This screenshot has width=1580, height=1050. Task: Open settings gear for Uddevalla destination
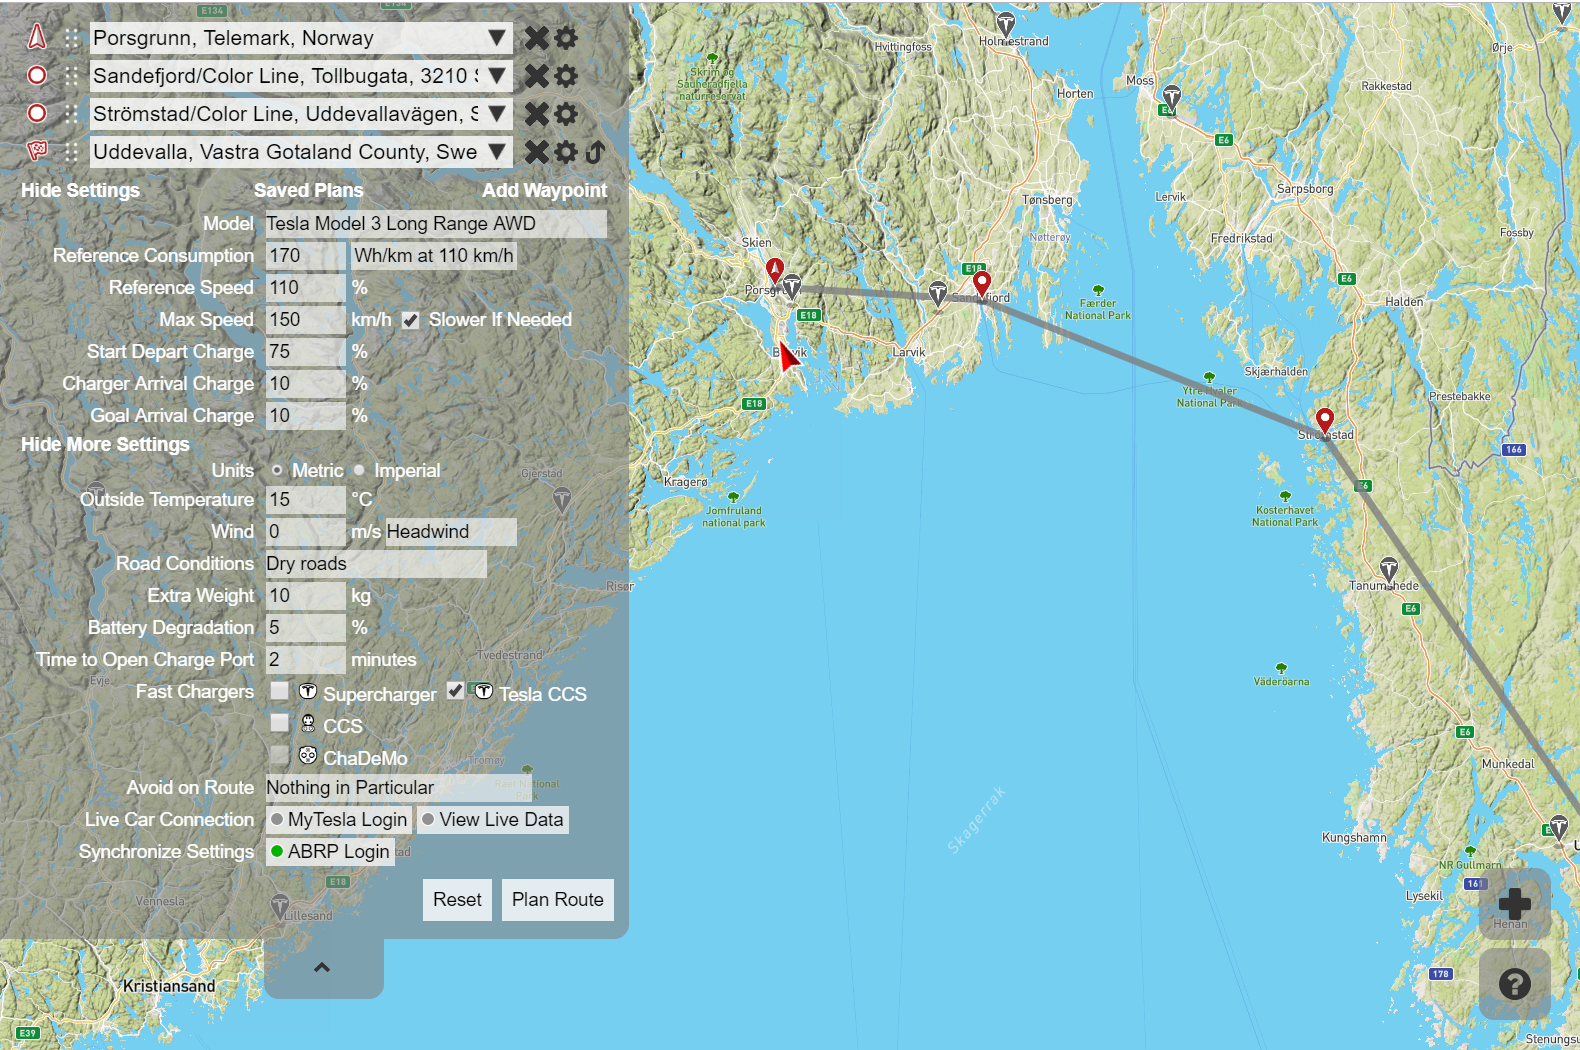coord(566,152)
